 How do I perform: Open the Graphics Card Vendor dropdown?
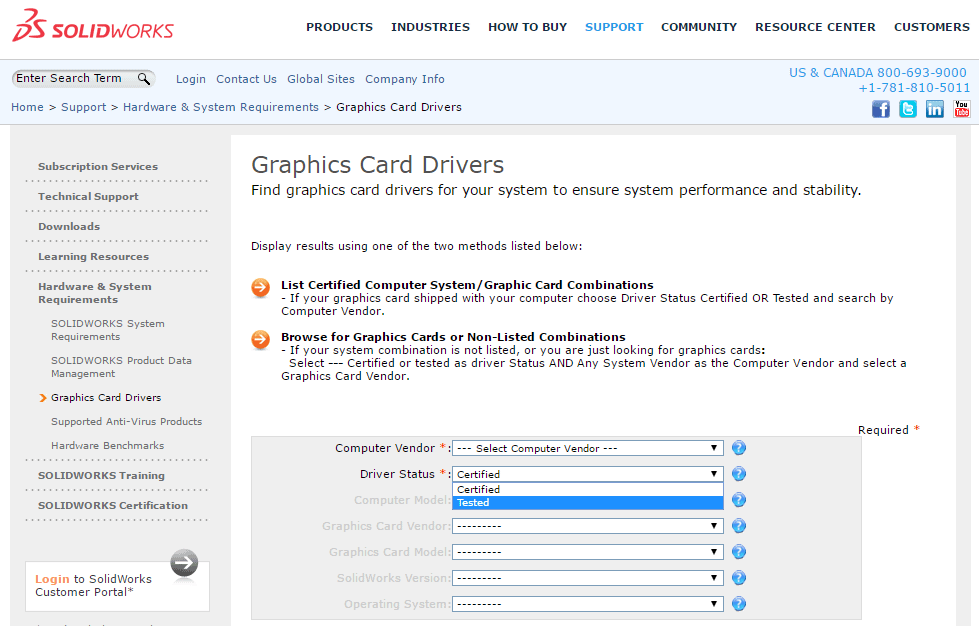pos(588,526)
